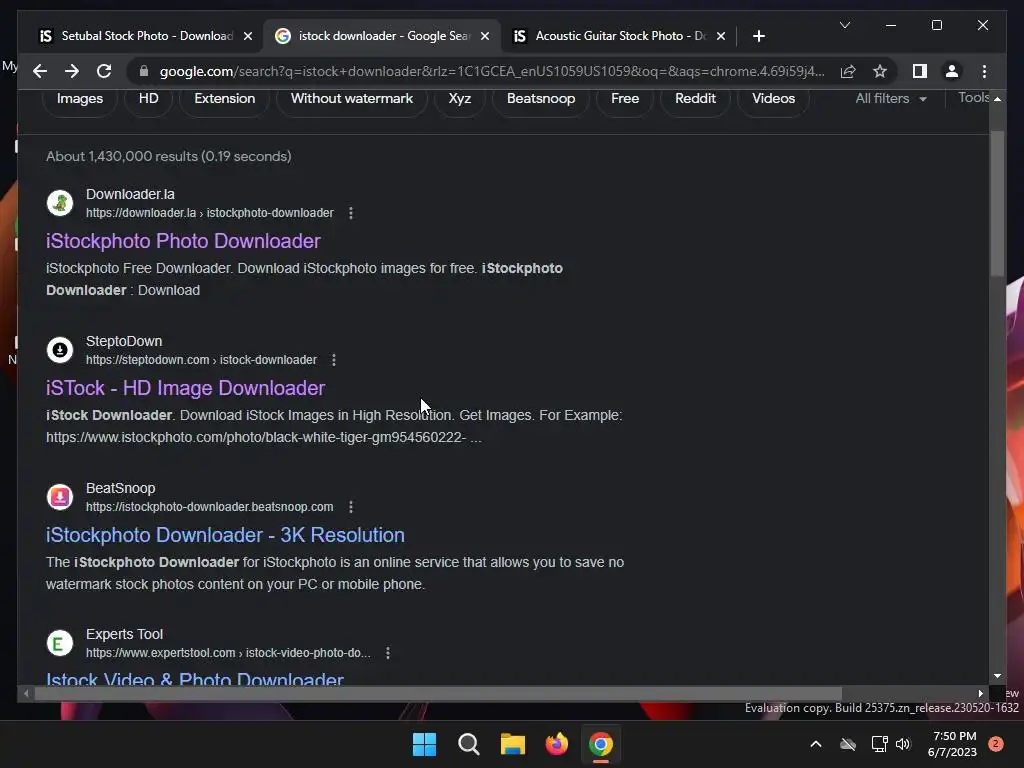The height and width of the screenshot is (768, 1024).
Task: Open the Windows Start menu
Action: [x=424, y=744]
